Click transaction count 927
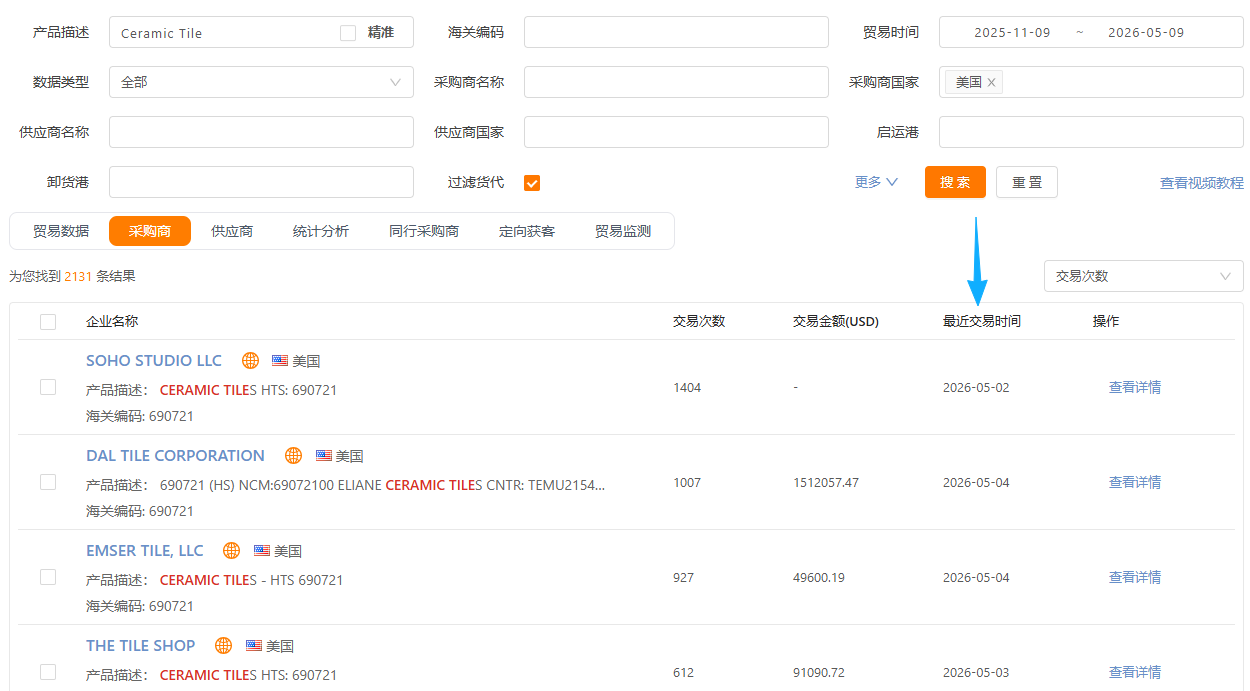The height and width of the screenshot is (691, 1250). point(683,578)
